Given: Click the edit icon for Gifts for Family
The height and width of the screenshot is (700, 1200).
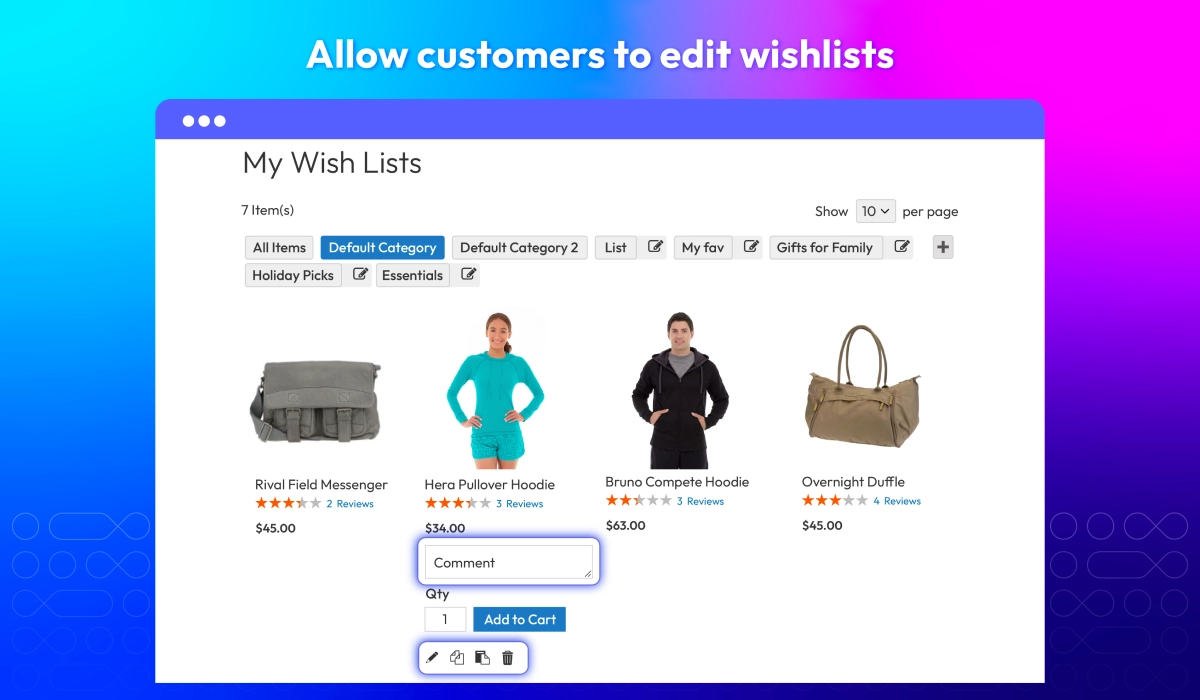Looking at the screenshot, I should pyautogui.click(x=901, y=247).
